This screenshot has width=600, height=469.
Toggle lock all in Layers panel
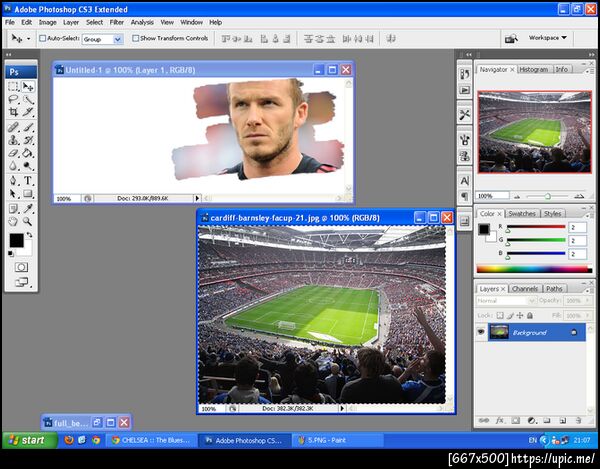pyautogui.click(x=530, y=316)
